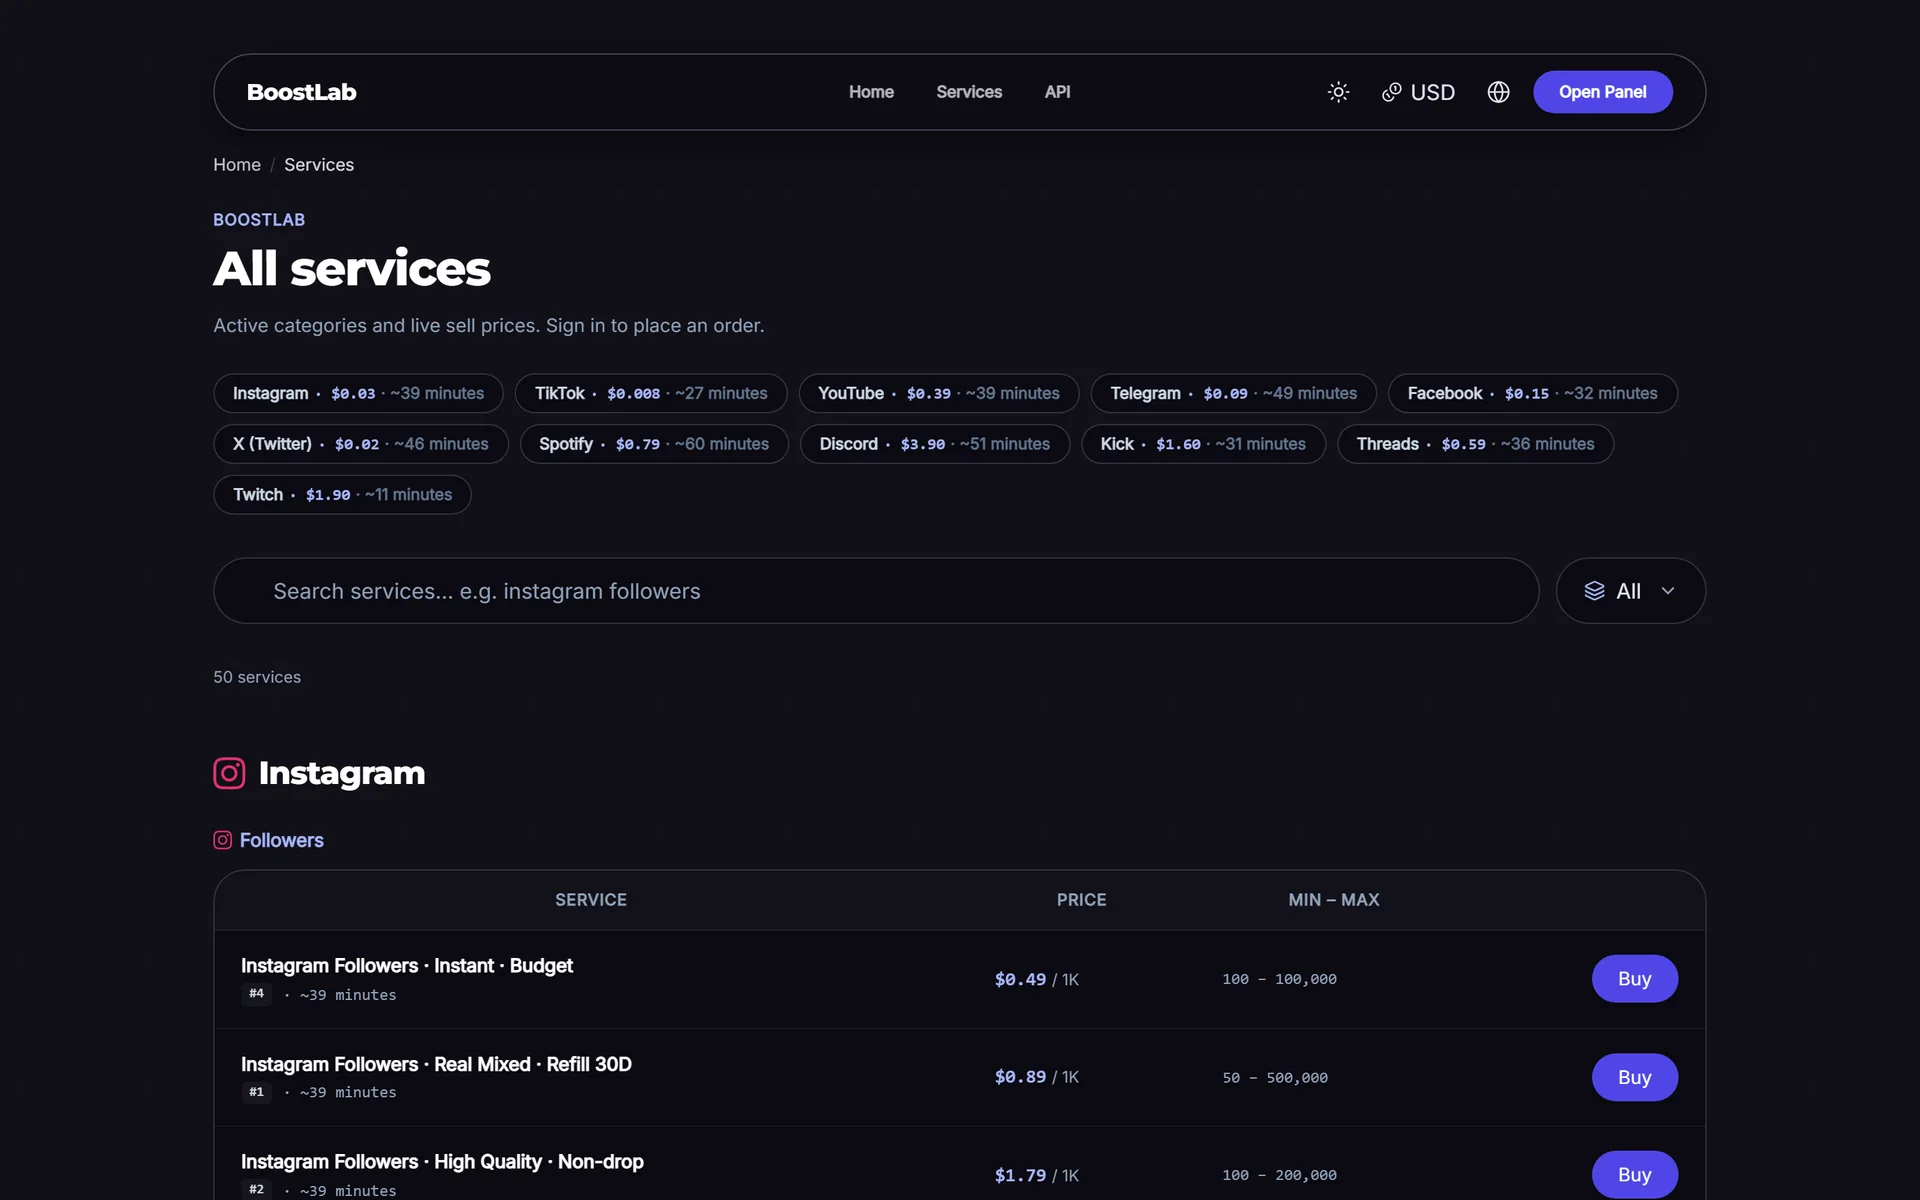Click the Open Panel button
Viewport: 1920px width, 1200px height.
tap(1602, 92)
